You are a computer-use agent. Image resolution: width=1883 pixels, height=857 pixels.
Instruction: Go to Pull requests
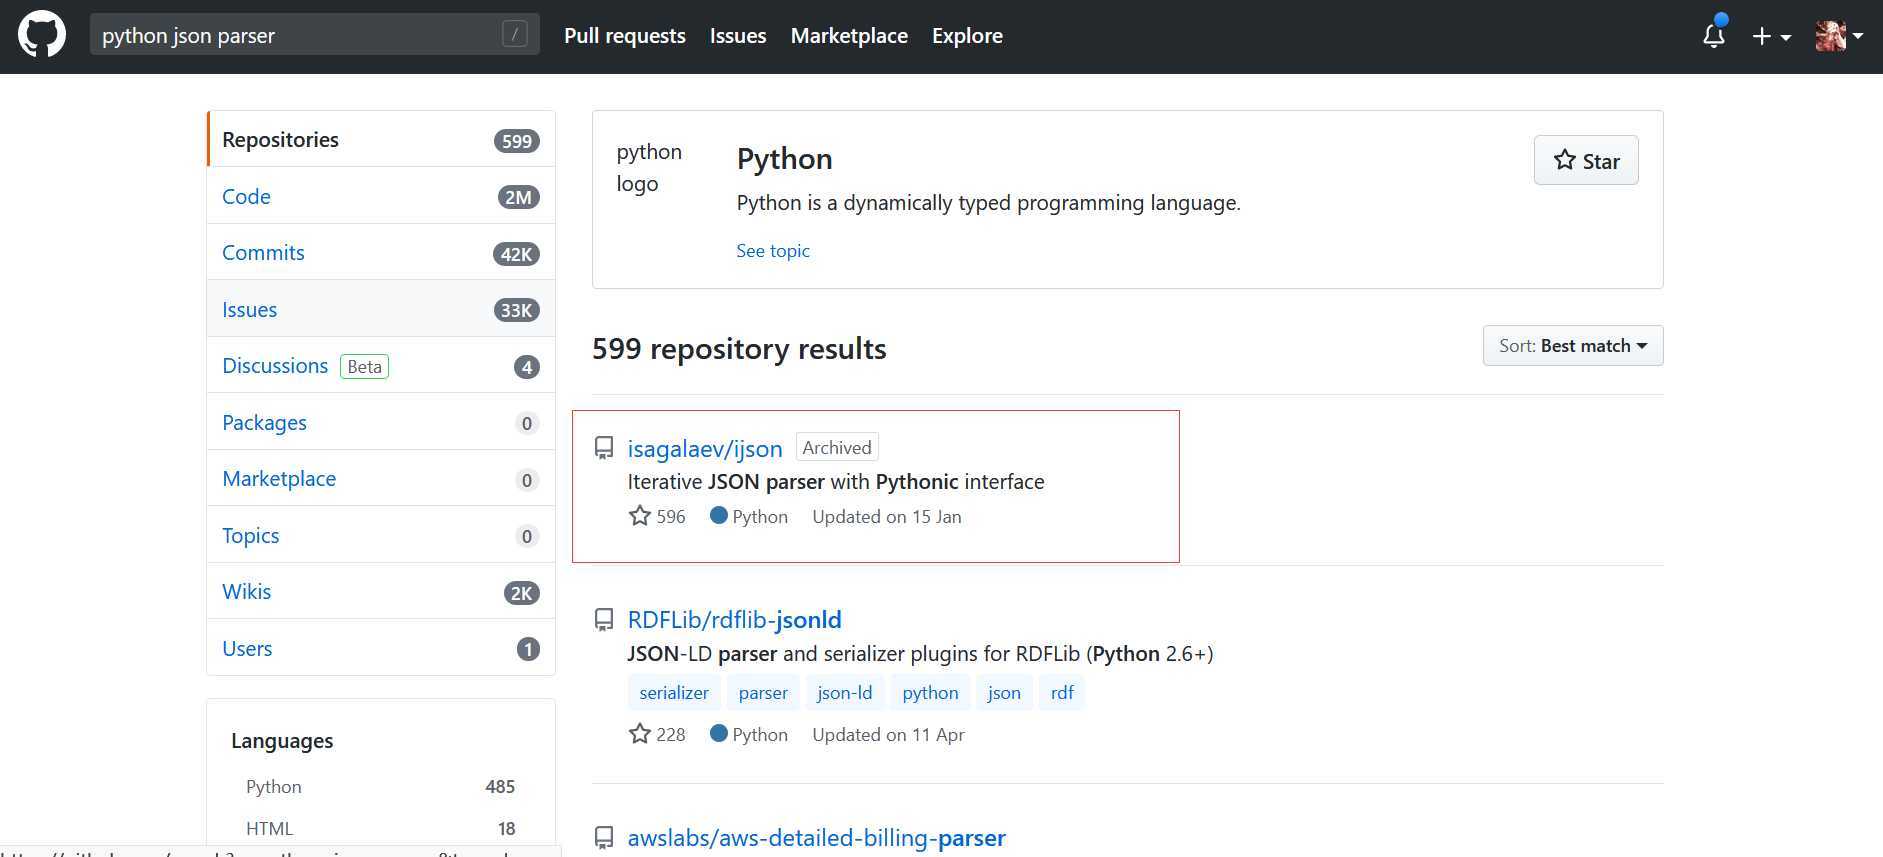tap(625, 36)
